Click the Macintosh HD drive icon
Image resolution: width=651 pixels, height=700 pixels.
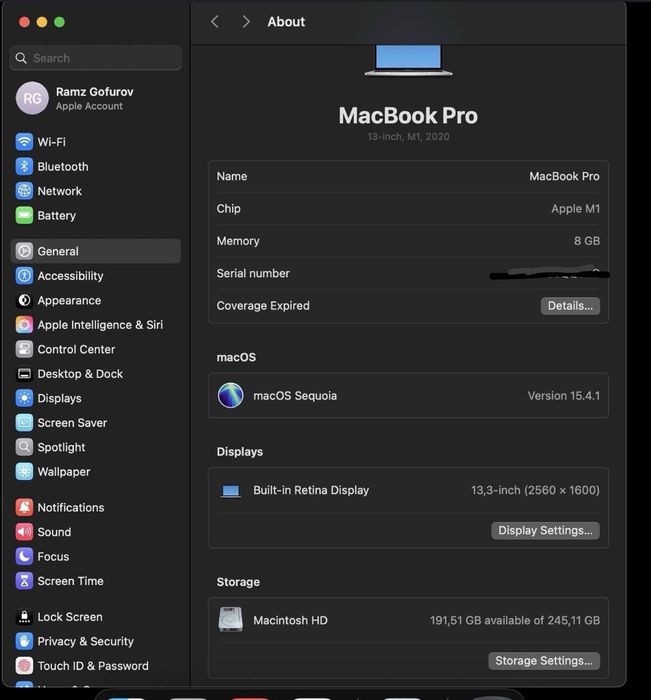point(231,620)
